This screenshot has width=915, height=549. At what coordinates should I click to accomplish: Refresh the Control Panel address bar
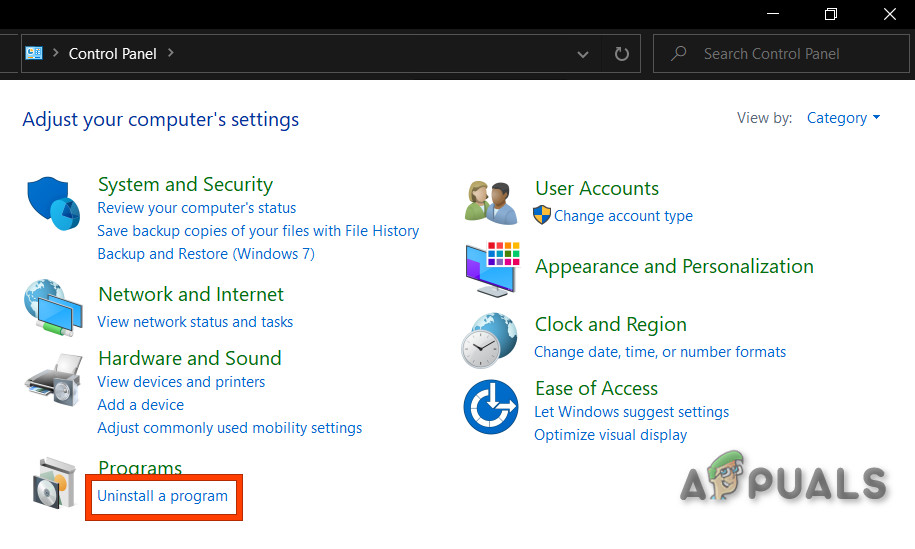point(622,54)
